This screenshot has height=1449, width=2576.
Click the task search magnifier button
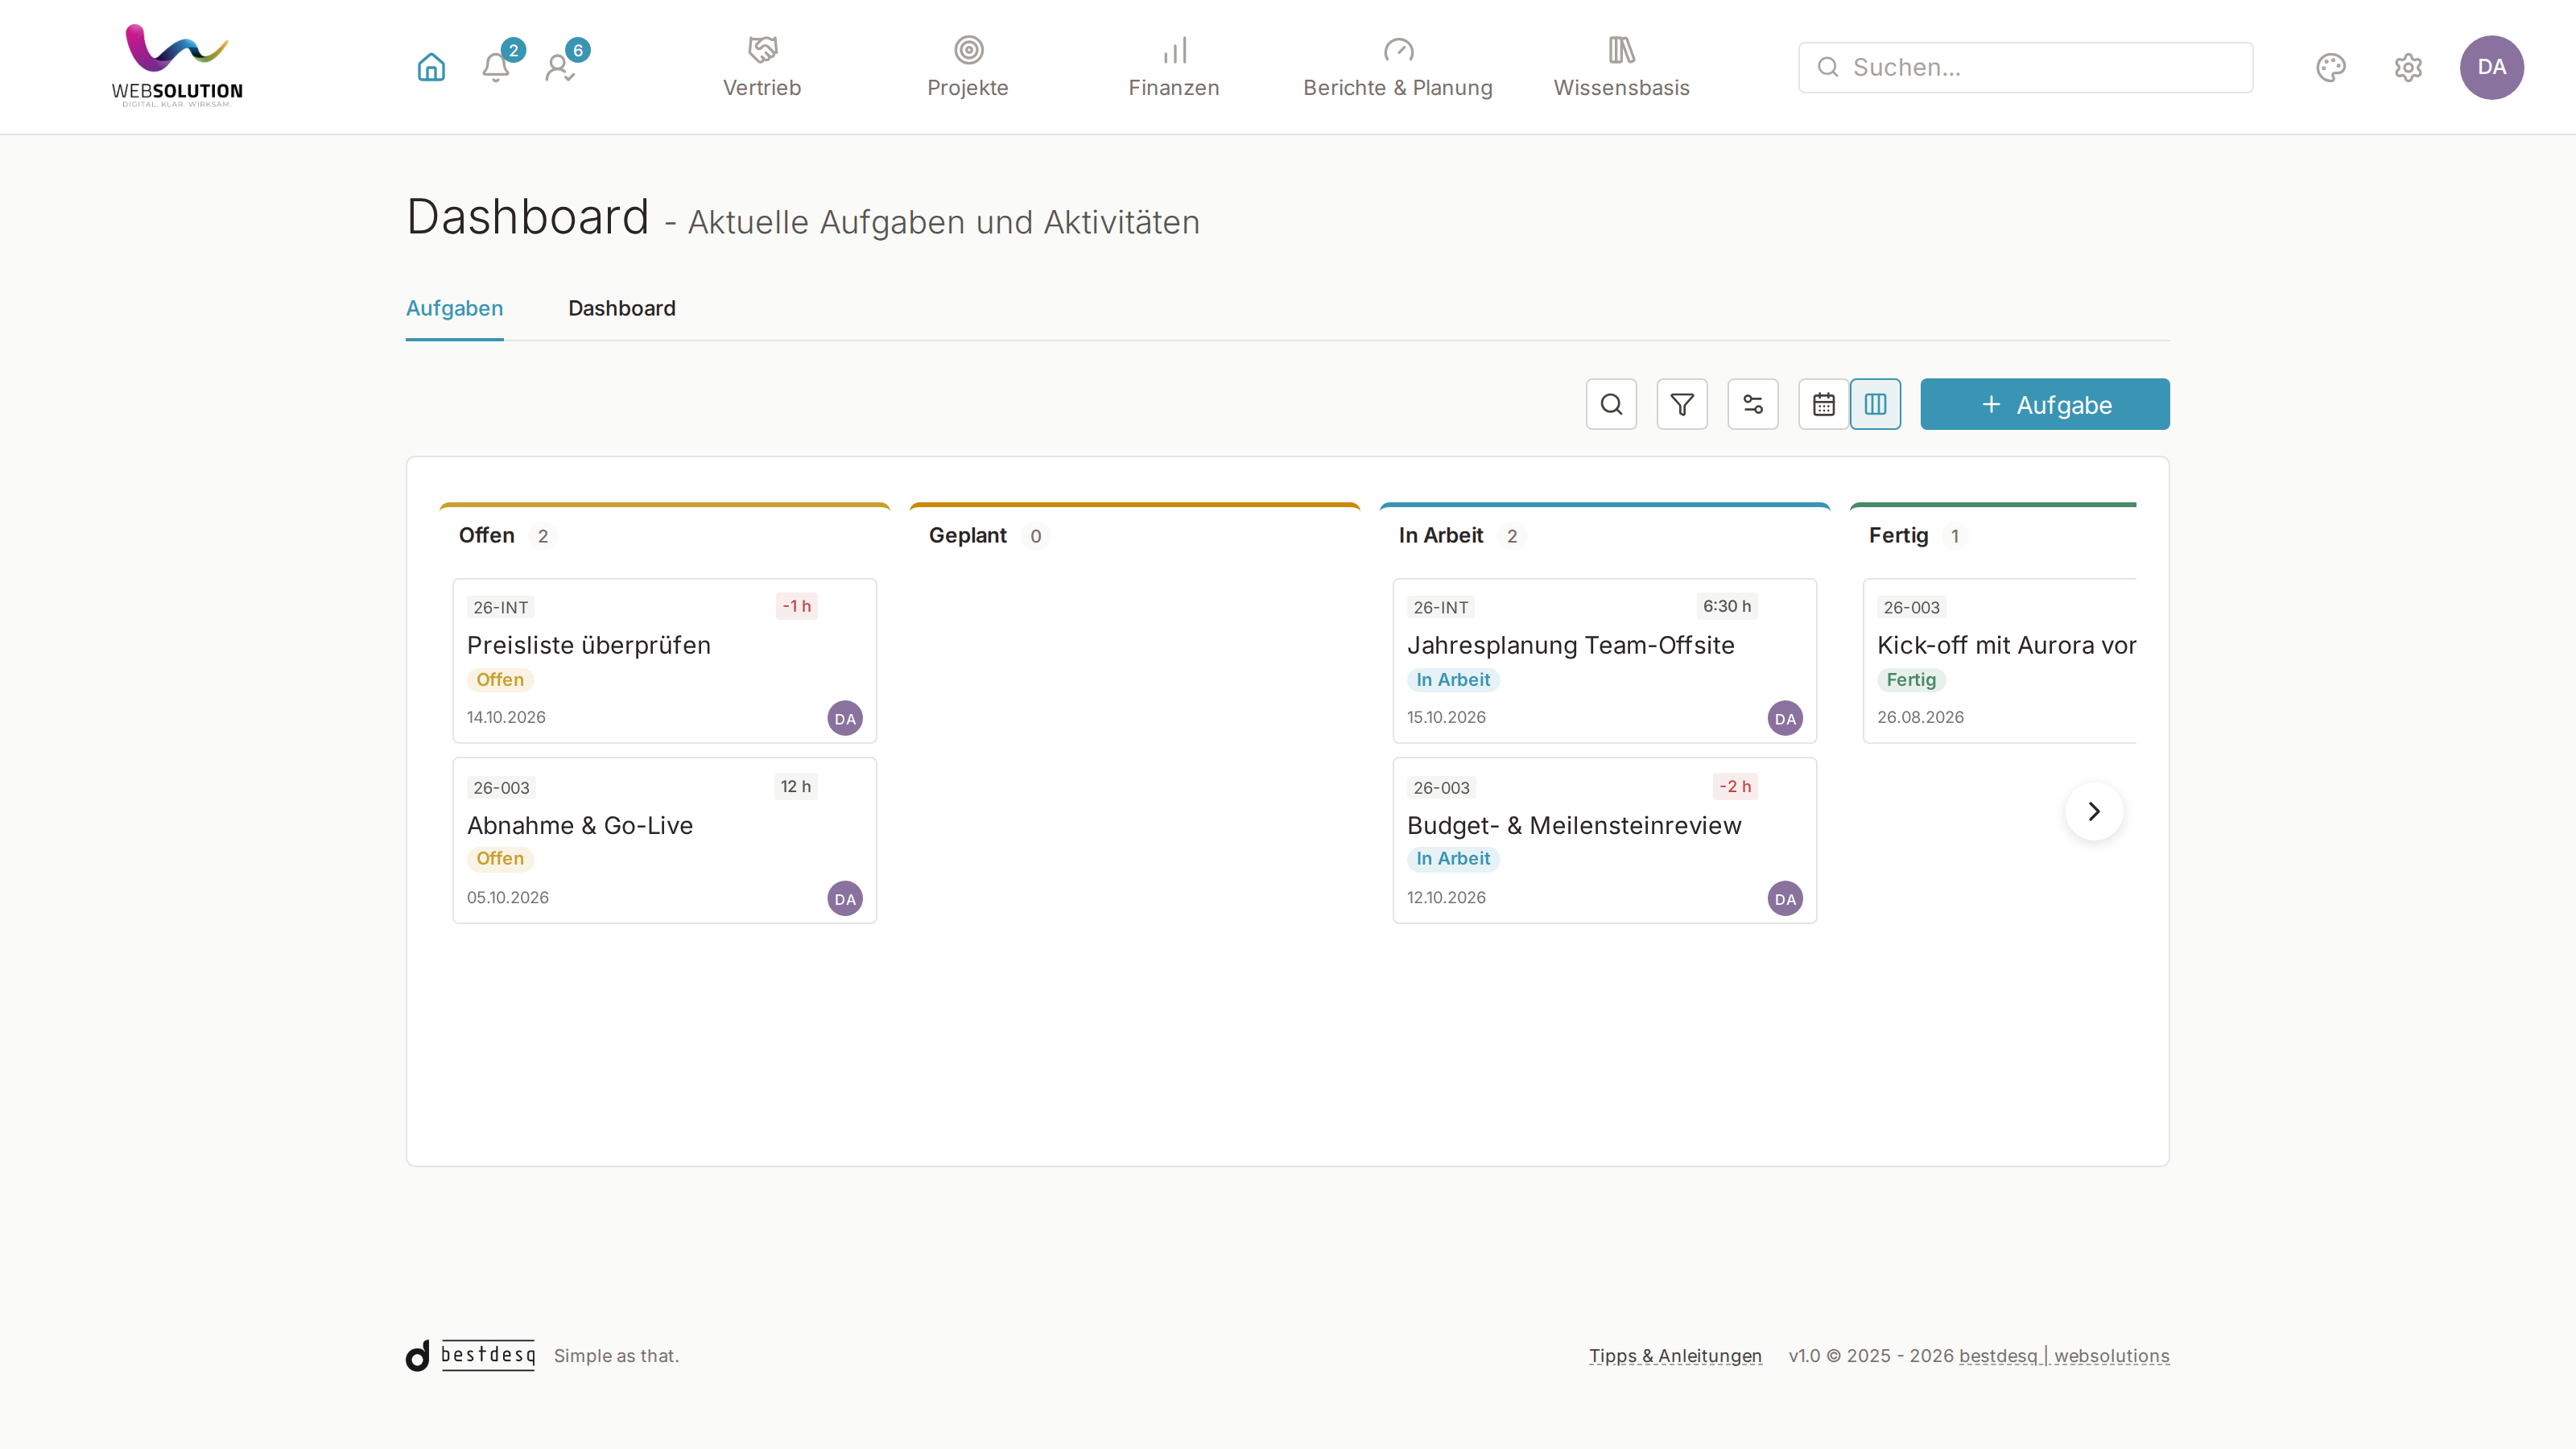coord(1611,404)
